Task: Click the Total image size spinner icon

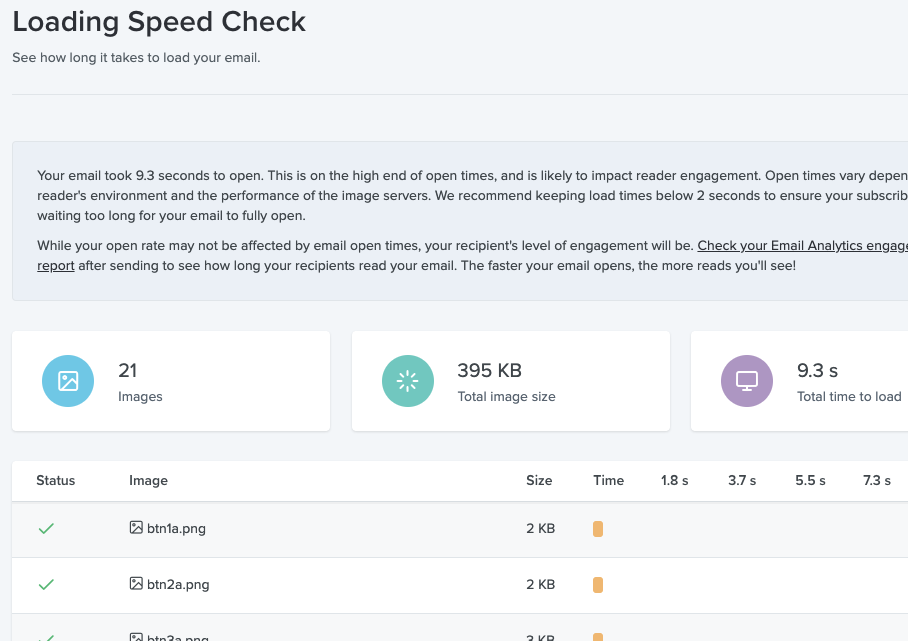Action: click(x=407, y=381)
